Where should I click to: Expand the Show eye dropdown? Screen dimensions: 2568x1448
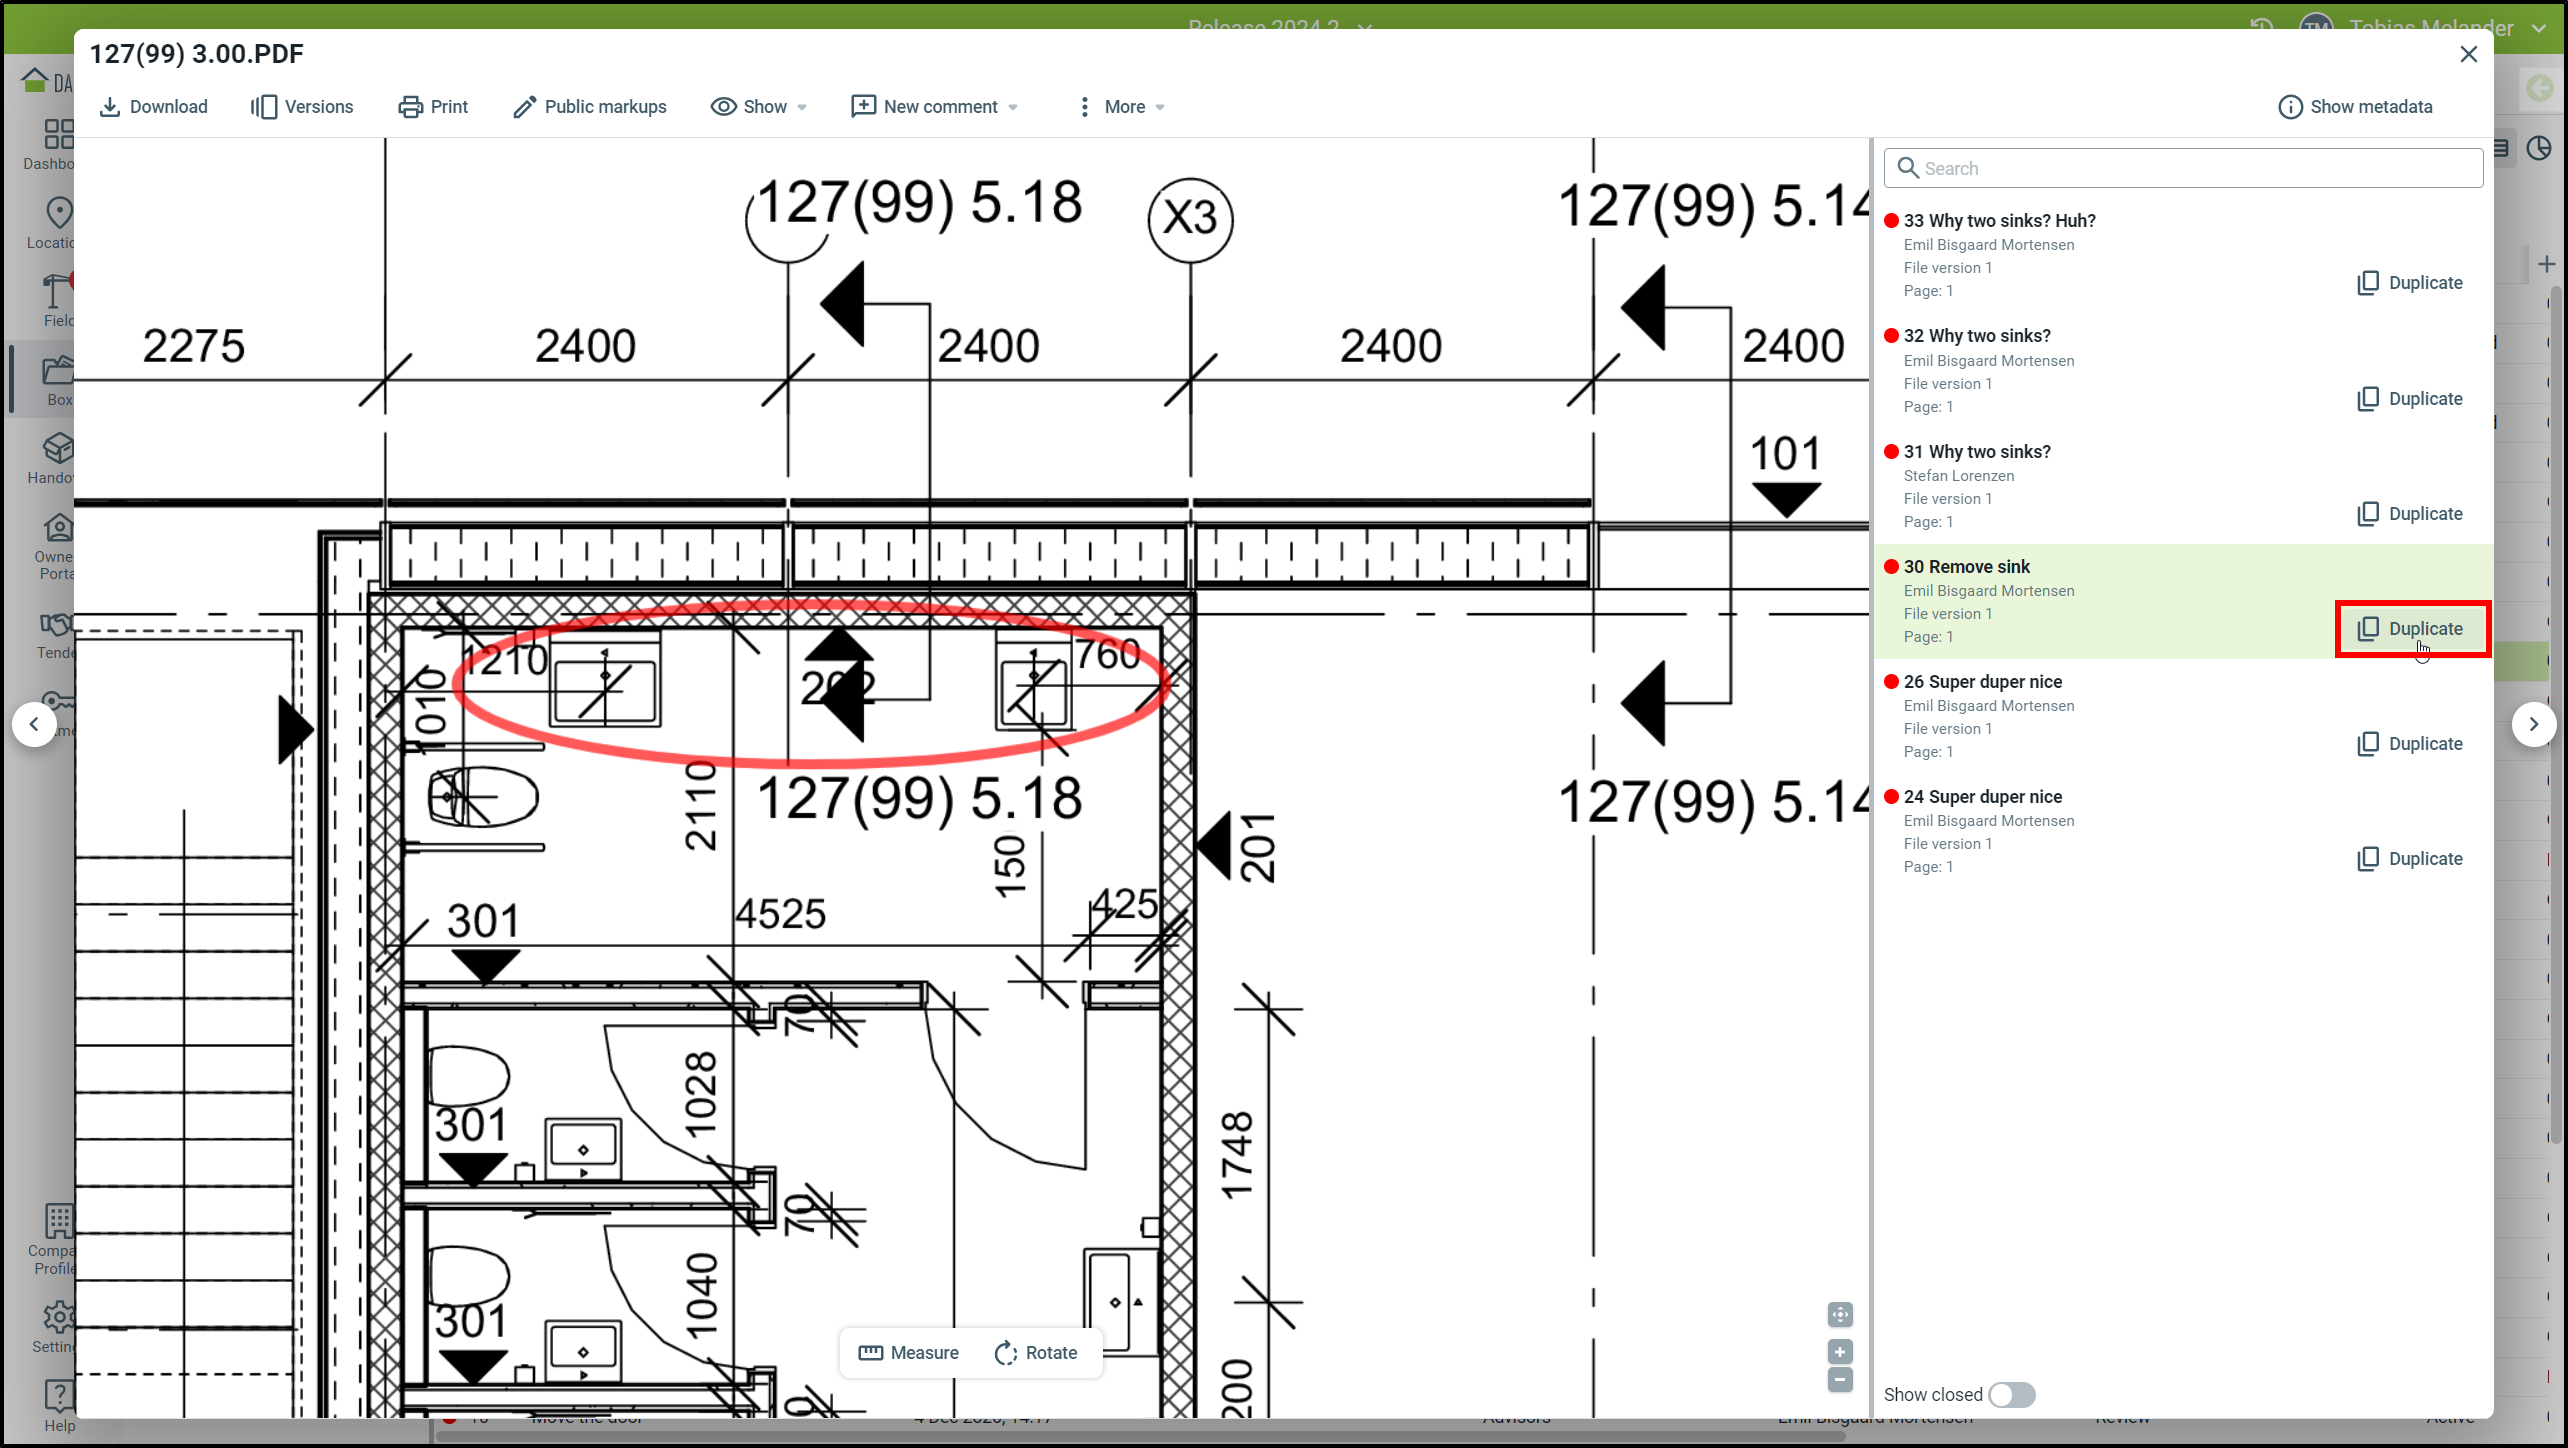click(759, 107)
